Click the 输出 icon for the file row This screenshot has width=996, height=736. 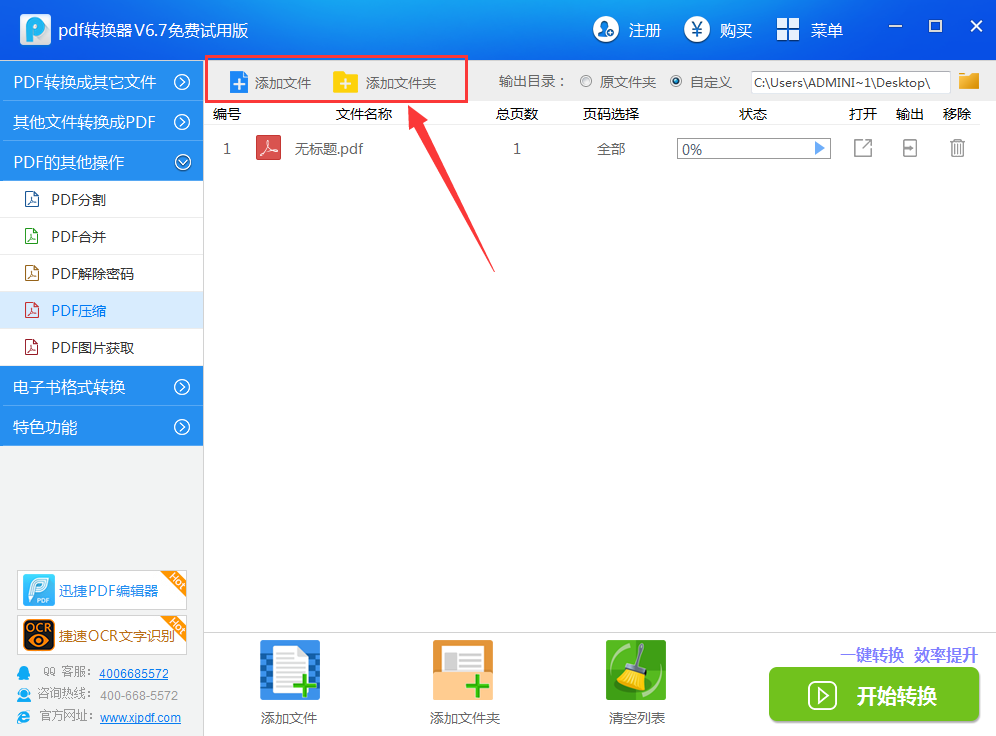[909, 148]
